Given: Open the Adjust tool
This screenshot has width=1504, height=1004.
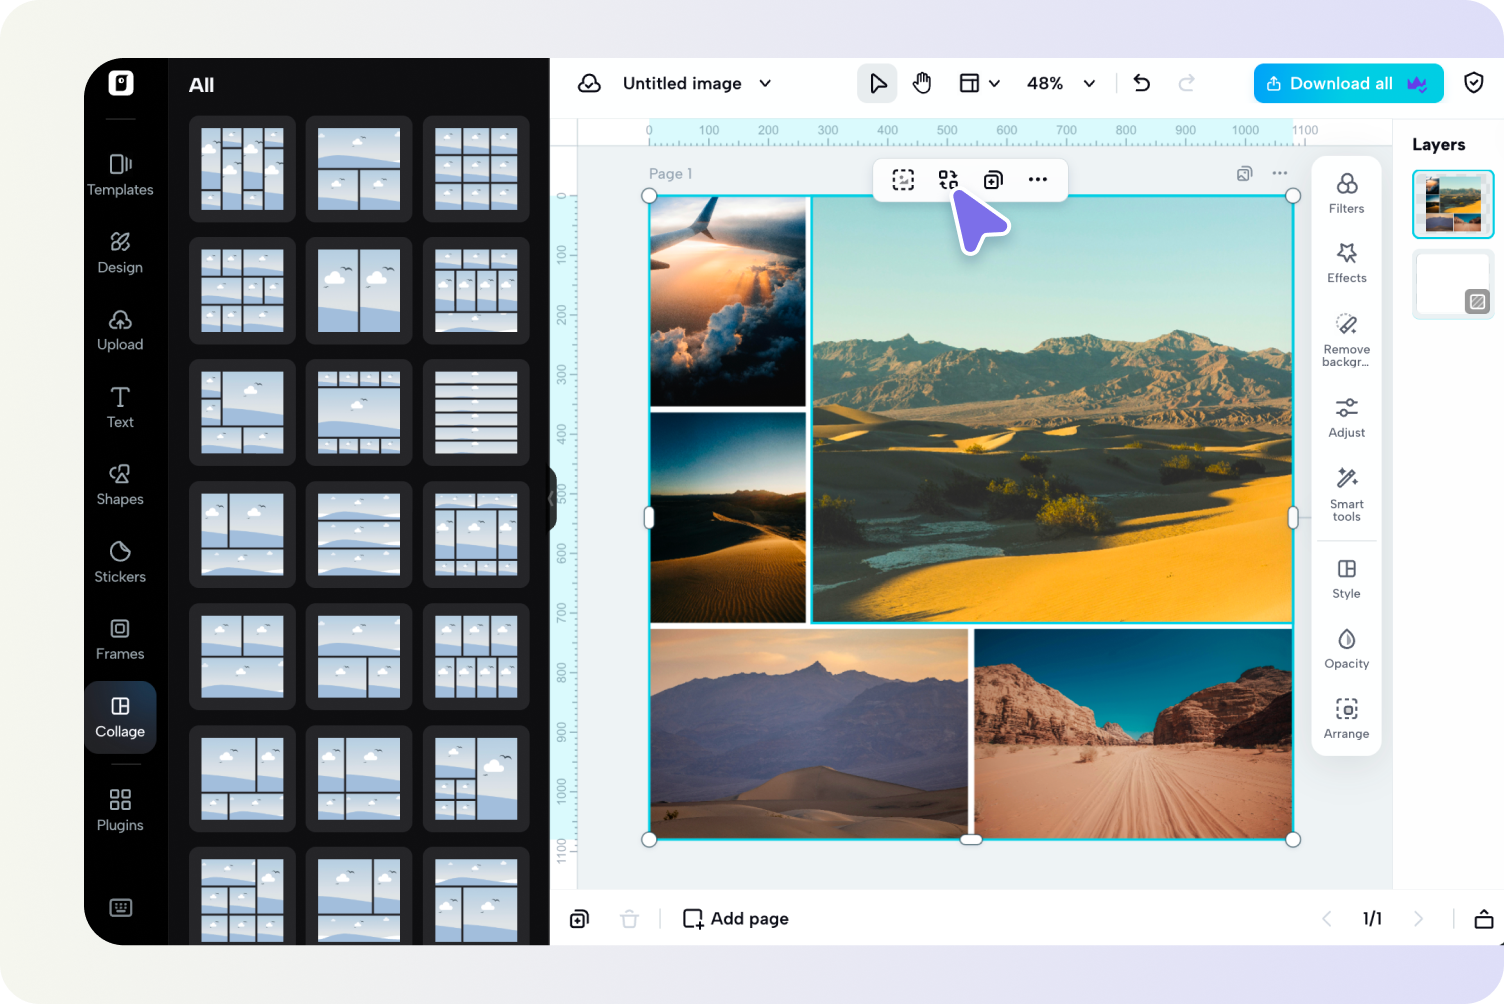Looking at the screenshot, I should click(x=1346, y=418).
